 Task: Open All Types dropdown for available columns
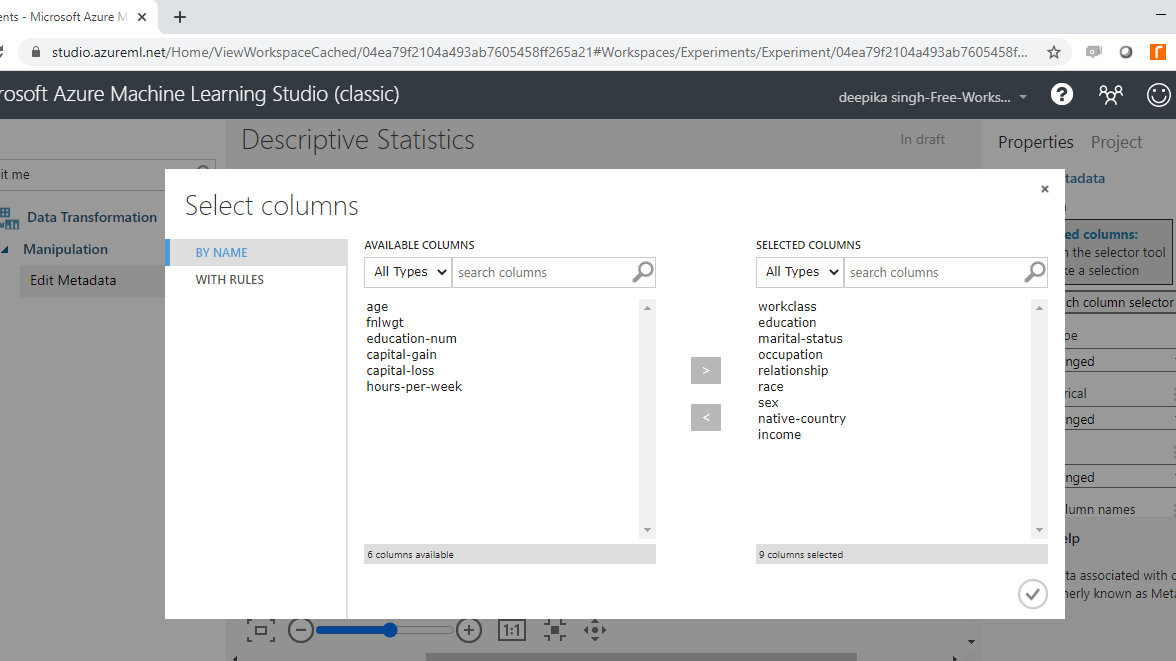[x=409, y=272]
